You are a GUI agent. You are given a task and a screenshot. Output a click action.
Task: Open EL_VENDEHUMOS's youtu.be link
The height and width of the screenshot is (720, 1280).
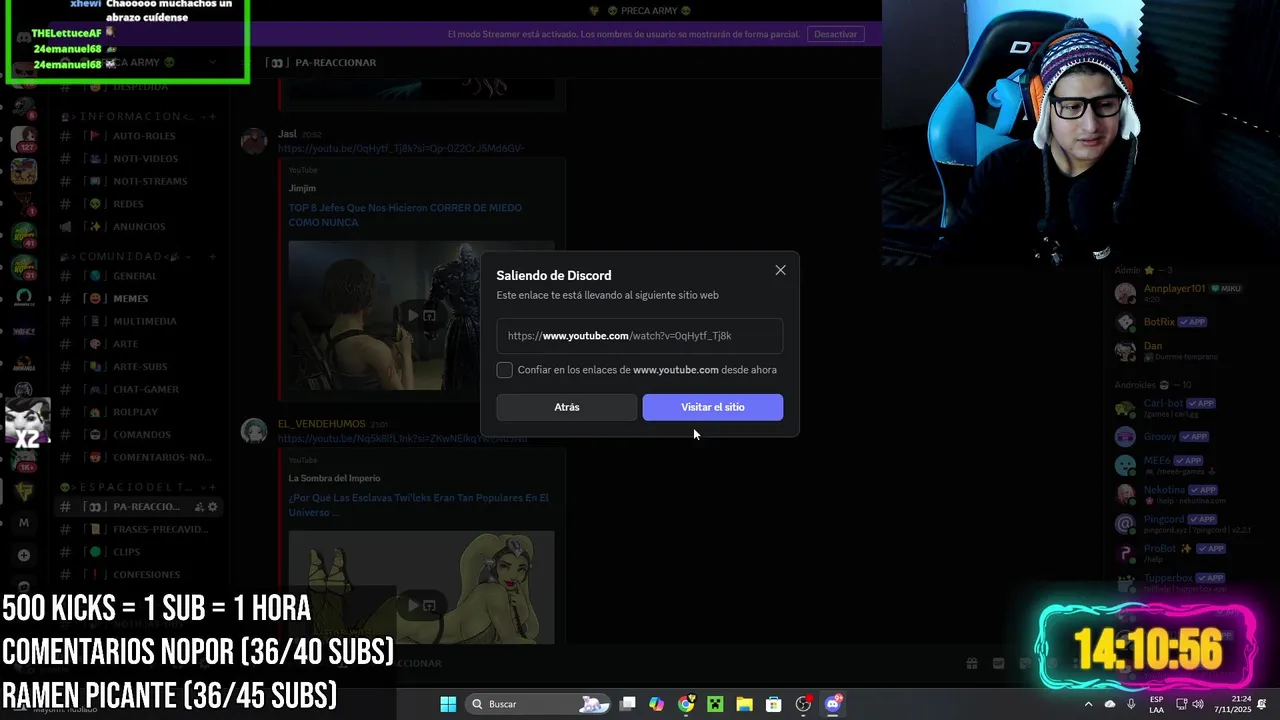(402, 438)
